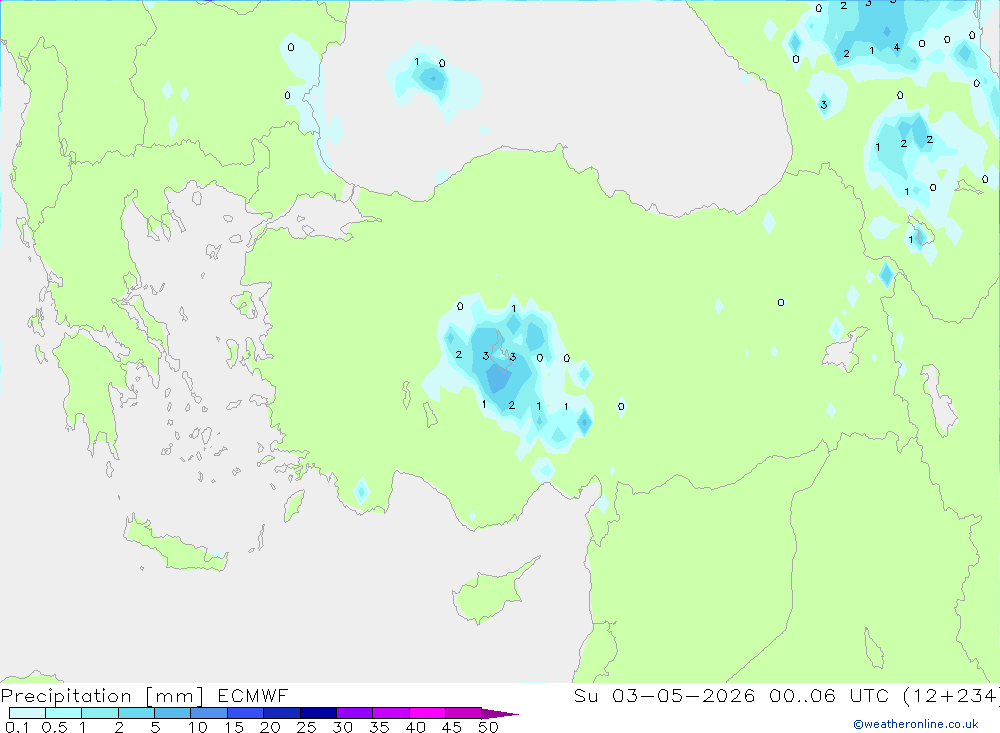Select the 30–35 mm purple legend swatch

point(355,713)
